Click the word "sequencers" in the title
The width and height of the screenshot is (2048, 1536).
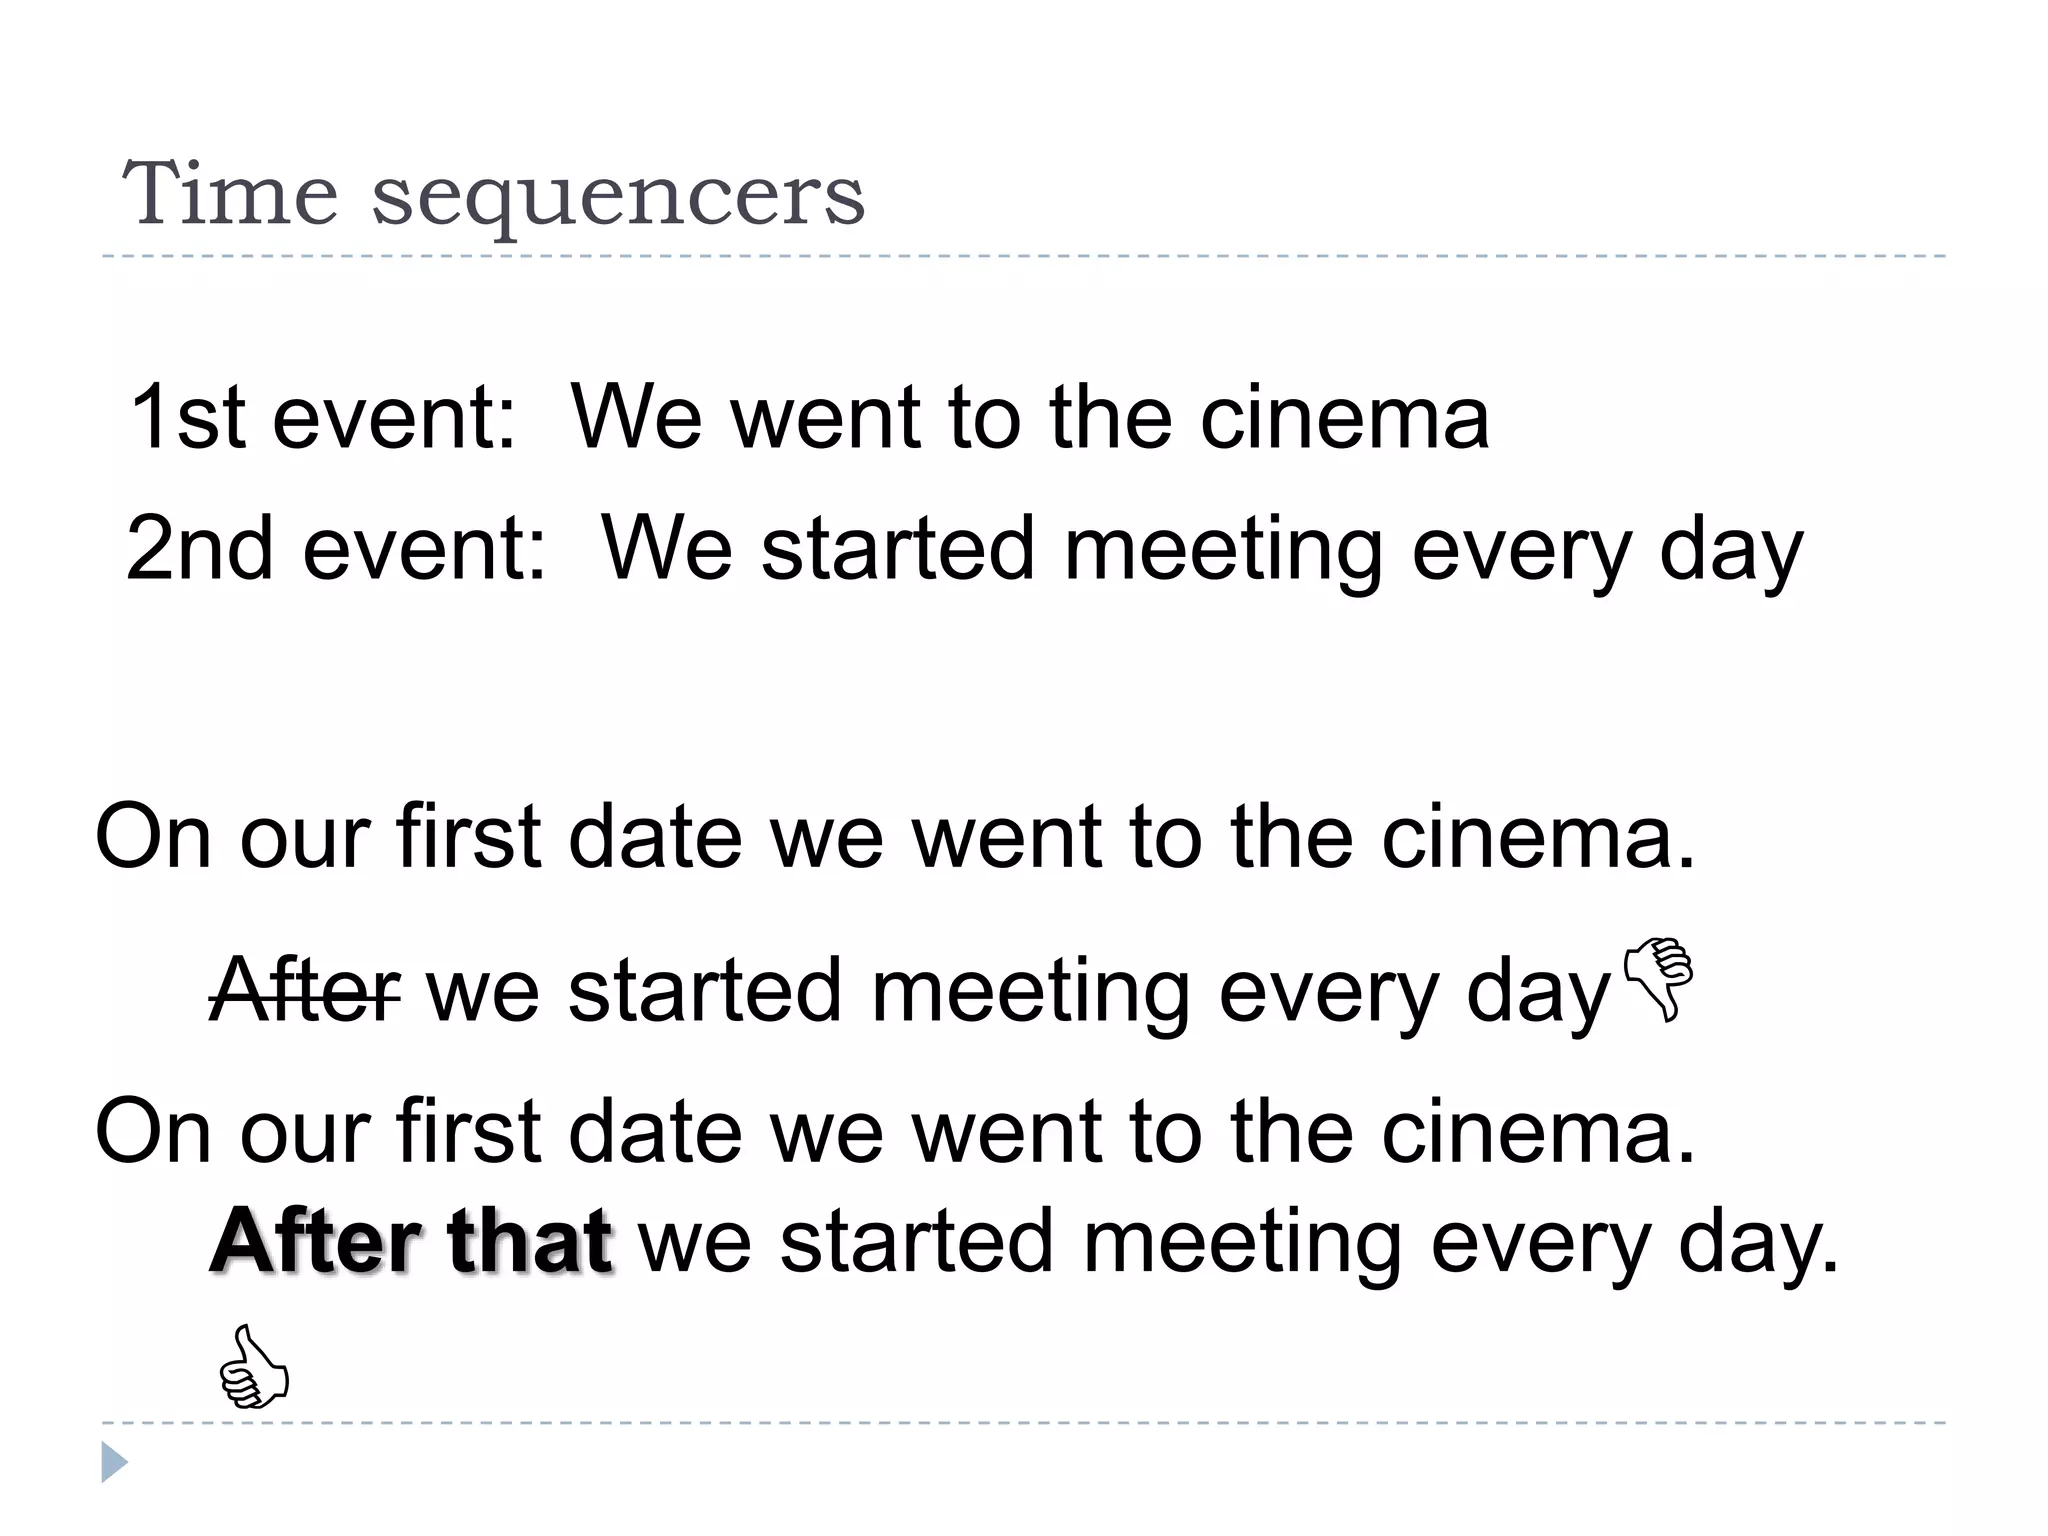pyautogui.click(x=618, y=196)
